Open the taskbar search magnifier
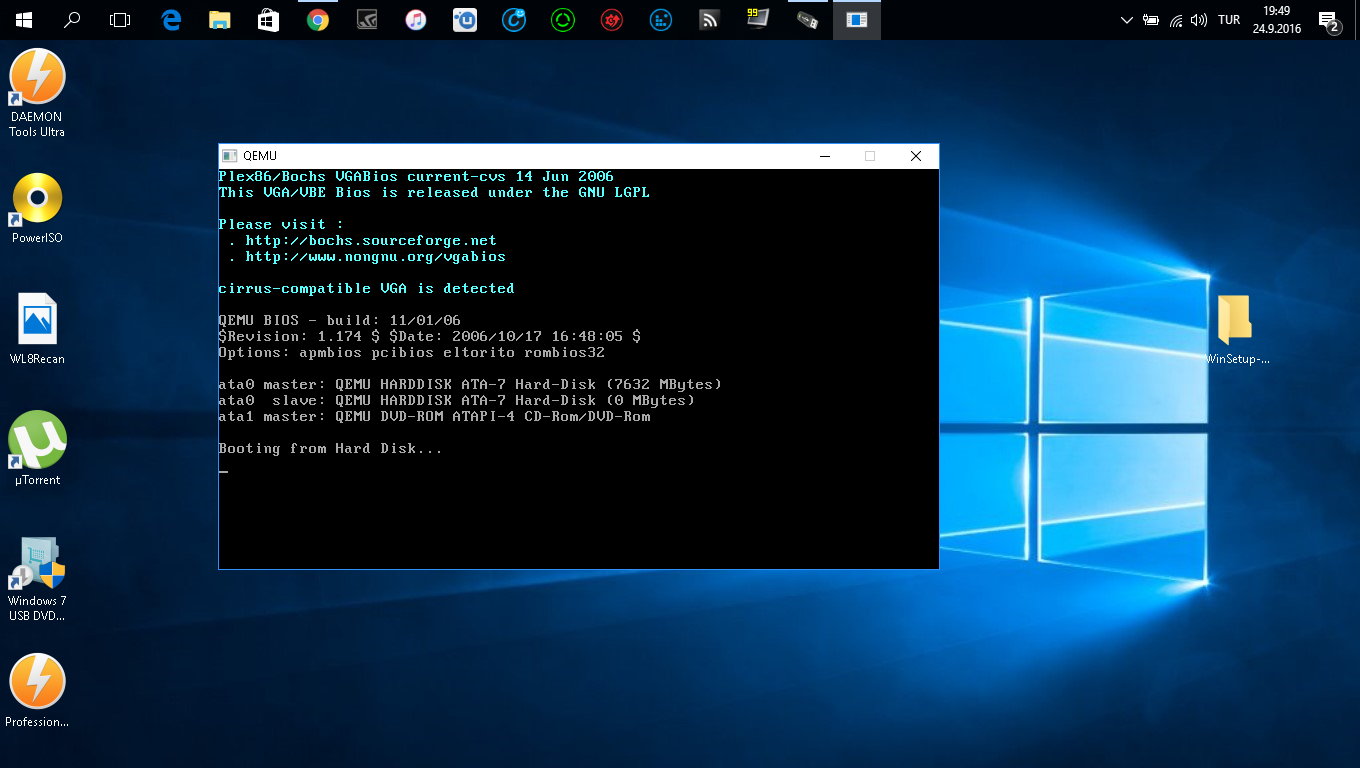This screenshot has width=1360, height=768. click(x=72, y=20)
